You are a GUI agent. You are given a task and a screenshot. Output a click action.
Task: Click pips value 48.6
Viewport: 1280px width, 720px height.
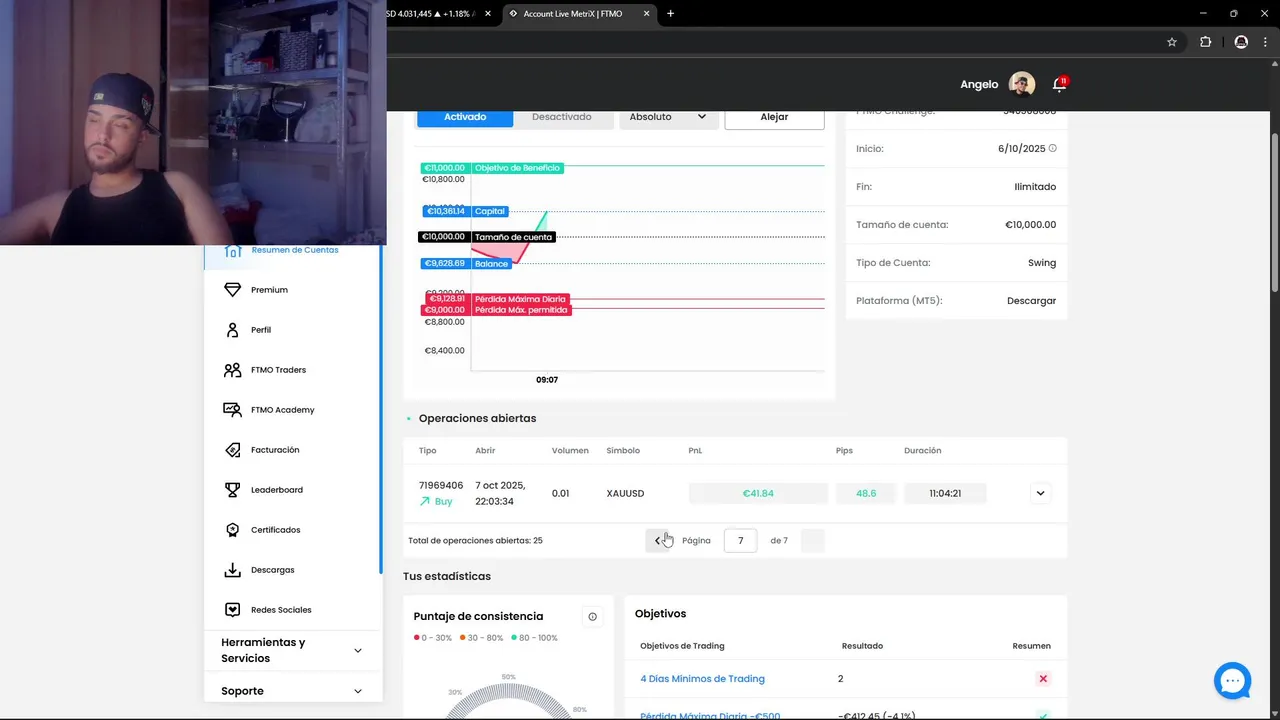866,493
